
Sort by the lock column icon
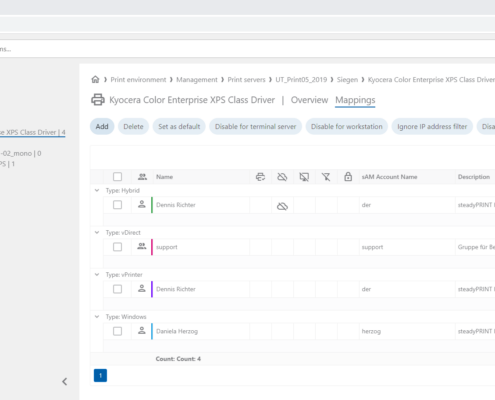click(348, 177)
